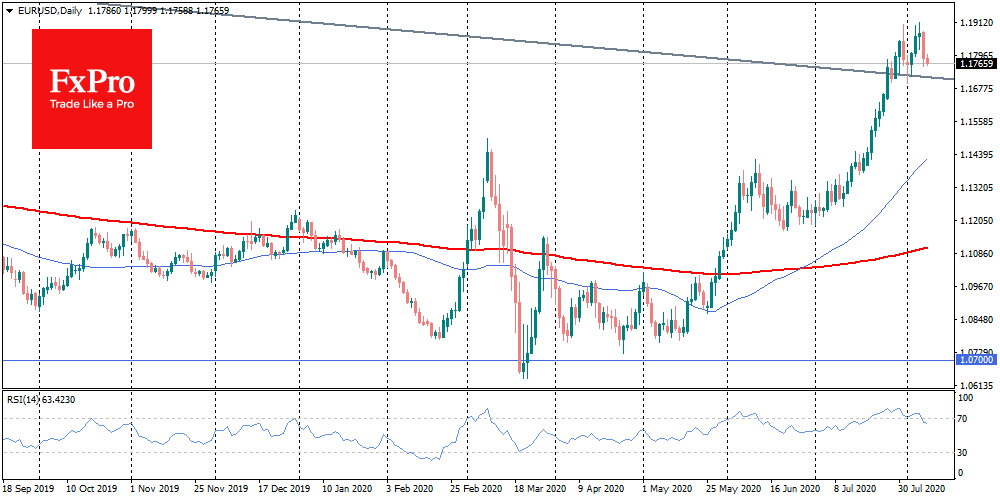Select the RSI(14) indicator label
Screen dimensions: 1000x500
(42, 400)
